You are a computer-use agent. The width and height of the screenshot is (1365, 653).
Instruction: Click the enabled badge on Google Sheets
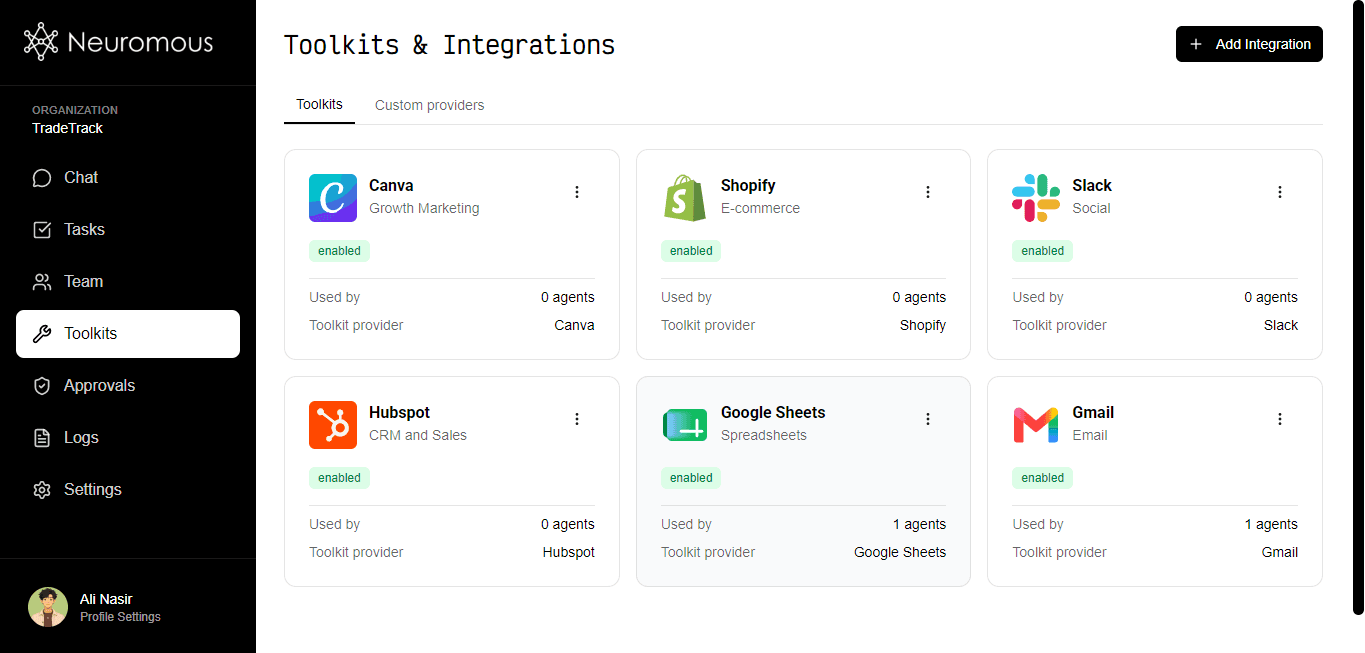click(x=691, y=478)
